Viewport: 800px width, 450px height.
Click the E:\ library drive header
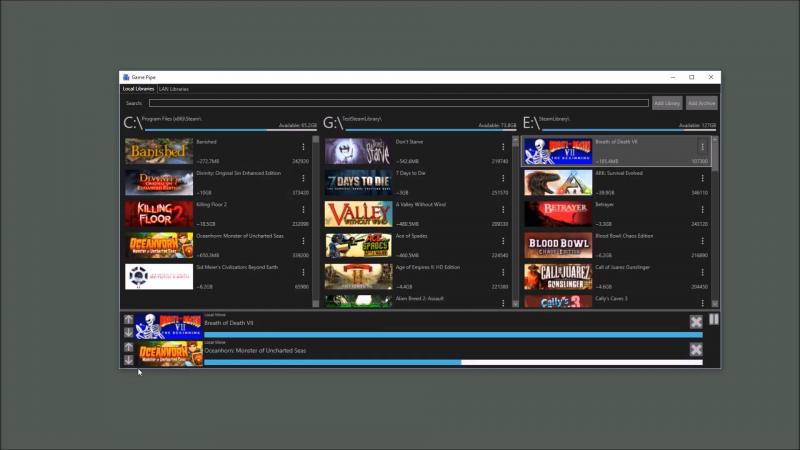click(531, 123)
